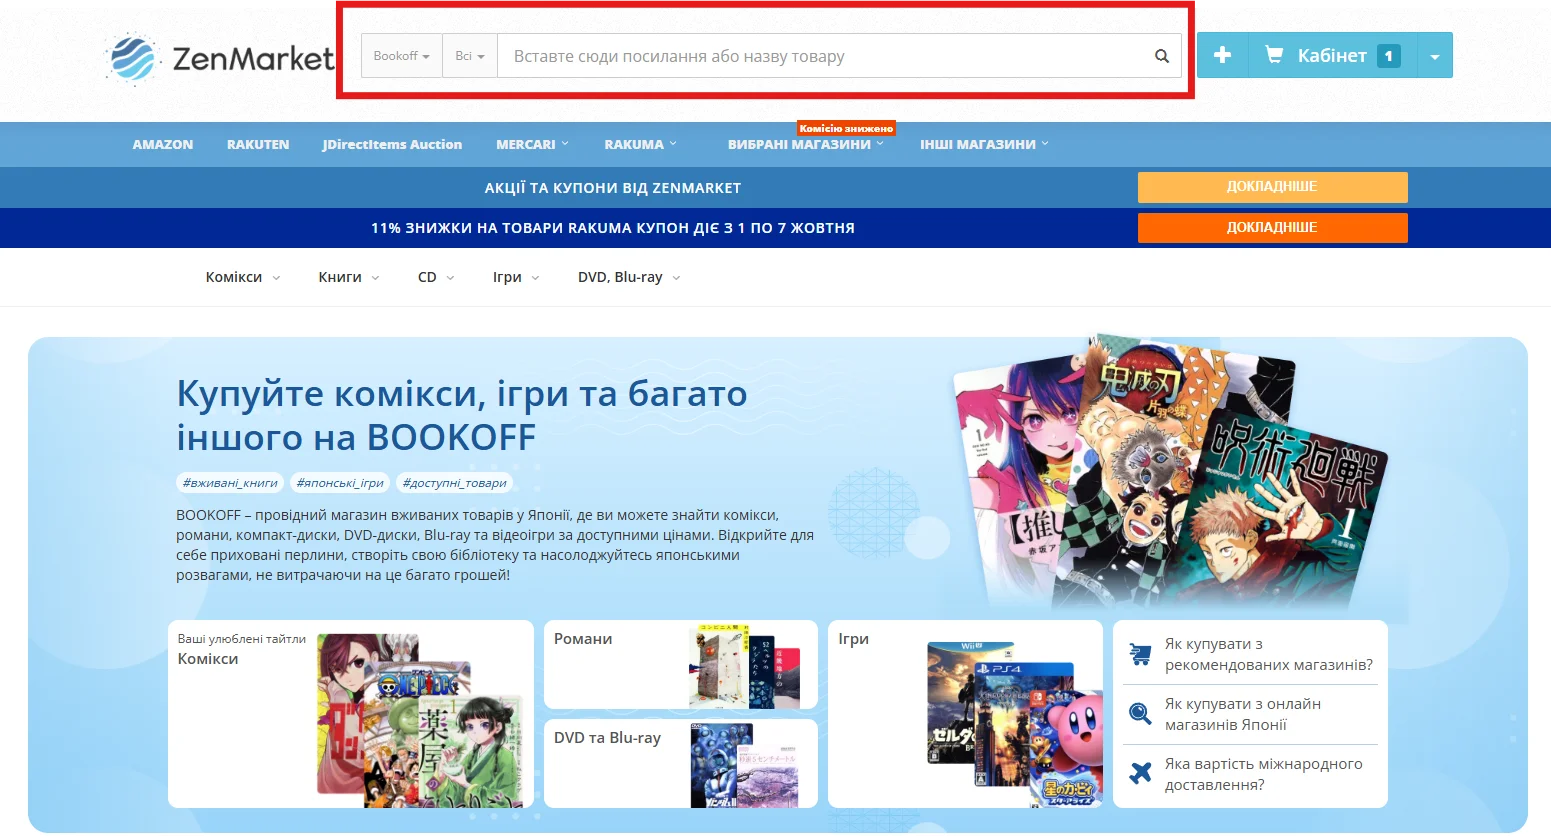
Task: Click magnifier icon beside online shops help
Action: point(1140,714)
